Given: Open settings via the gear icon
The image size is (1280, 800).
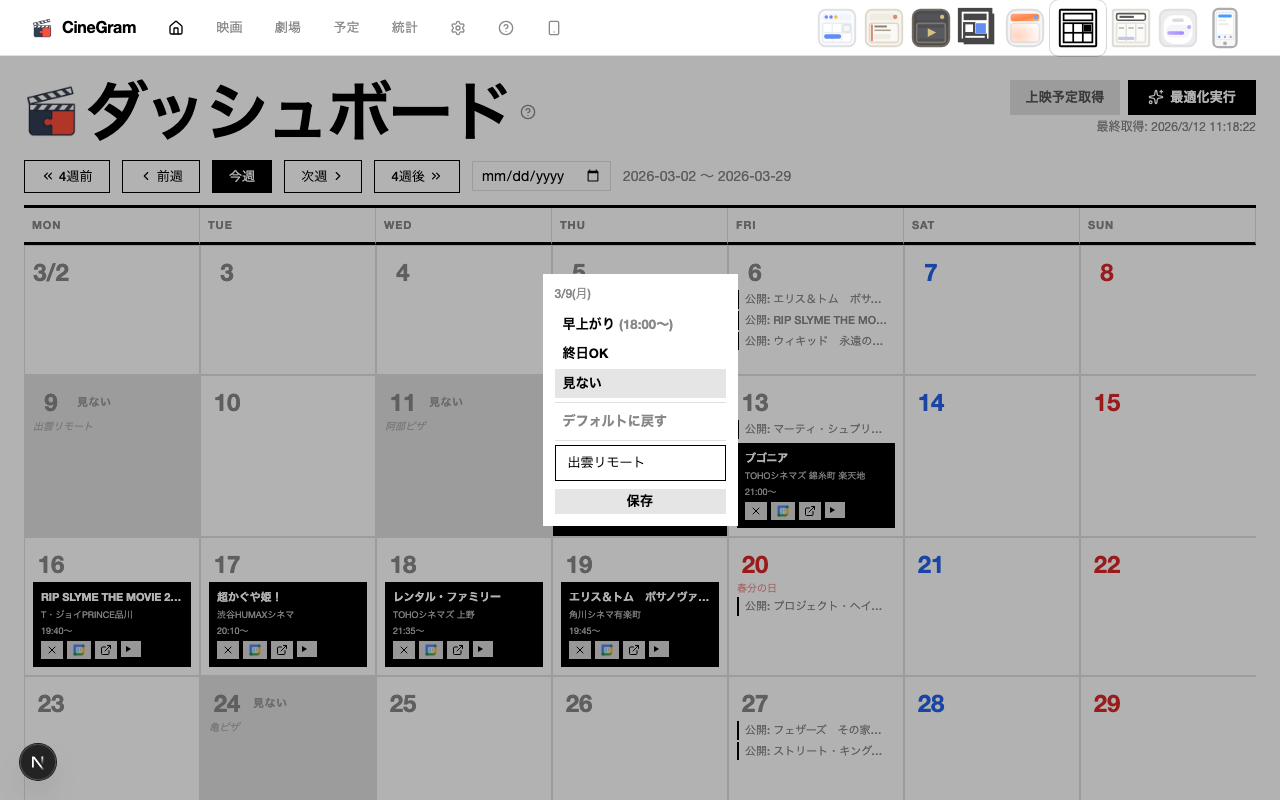Looking at the screenshot, I should [x=458, y=28].
